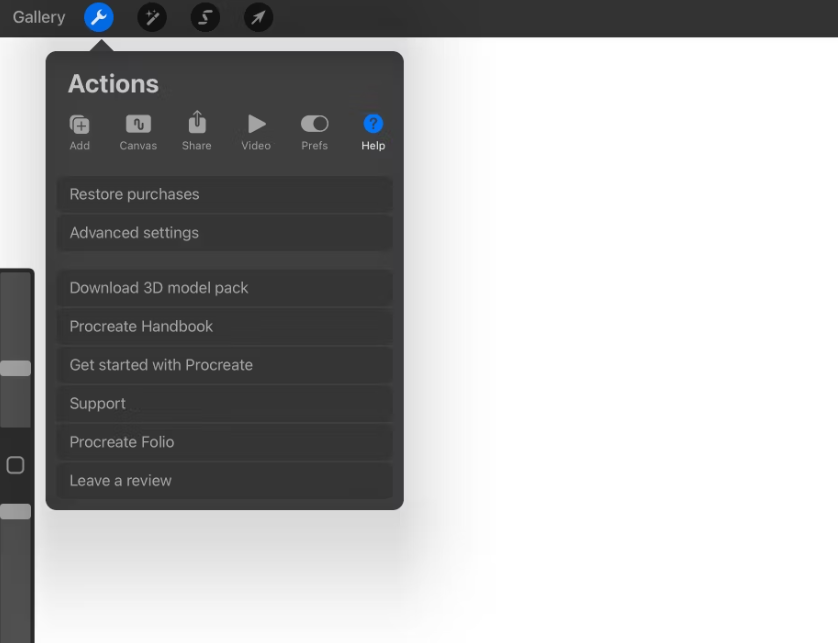Switch to the Canvas tab
The width and height of the screenshot is (838, 643).
click(x=138, y=133)
